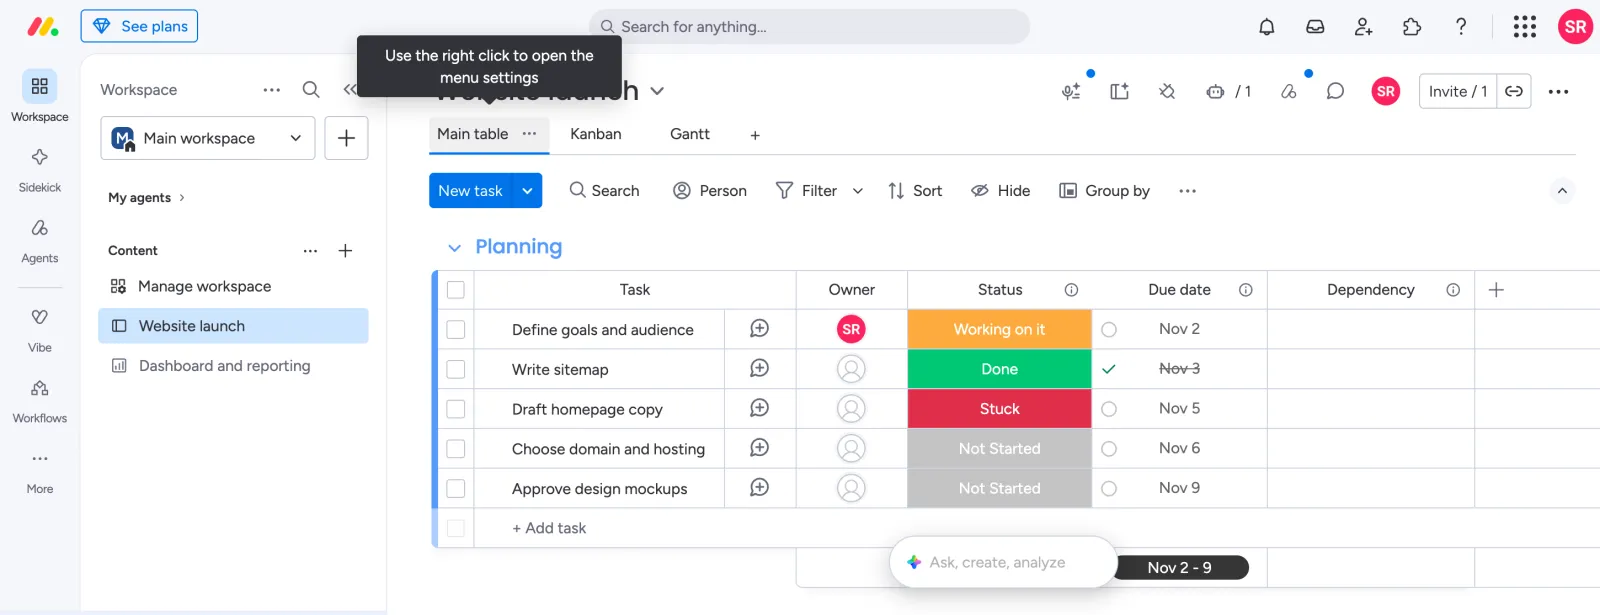
Task: Open update bubble for Draft homepage copy
Action: [x=760, y=409]
